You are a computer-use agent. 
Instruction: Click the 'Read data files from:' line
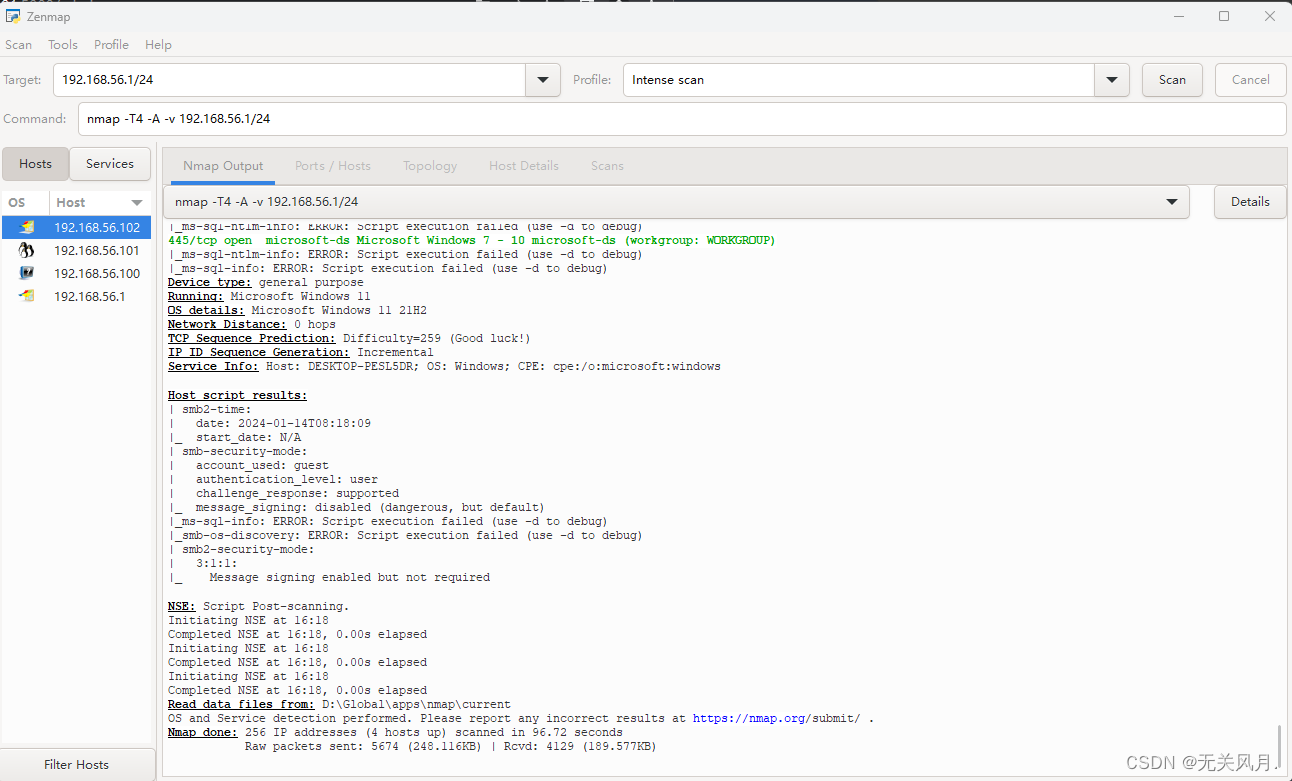(x=339, y=704)
